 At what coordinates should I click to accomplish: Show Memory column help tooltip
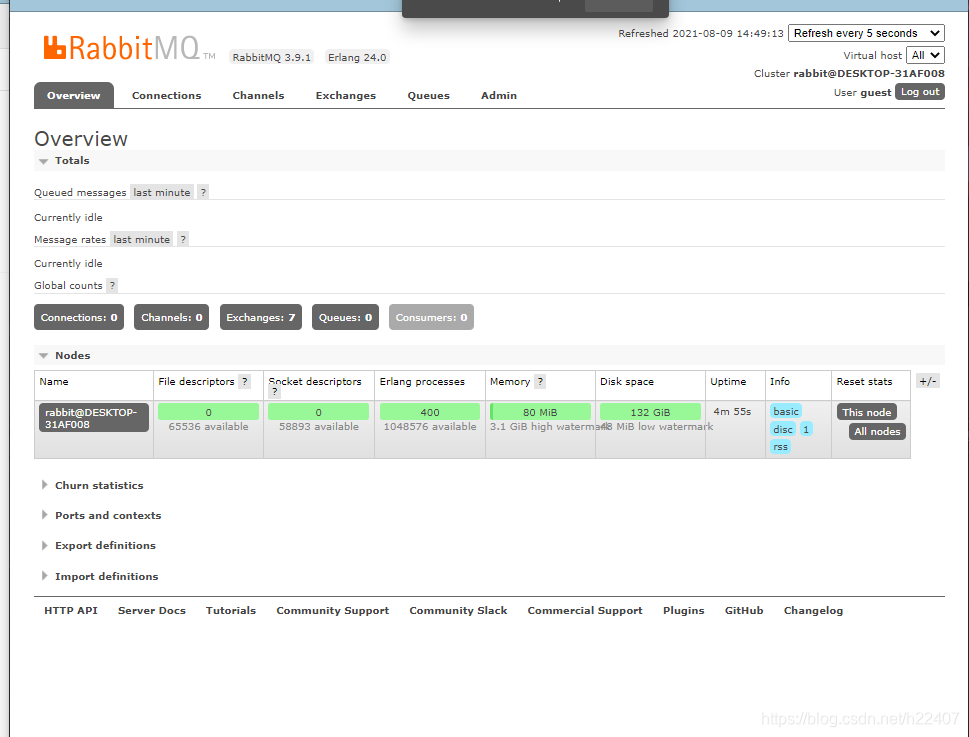point(540,381)
